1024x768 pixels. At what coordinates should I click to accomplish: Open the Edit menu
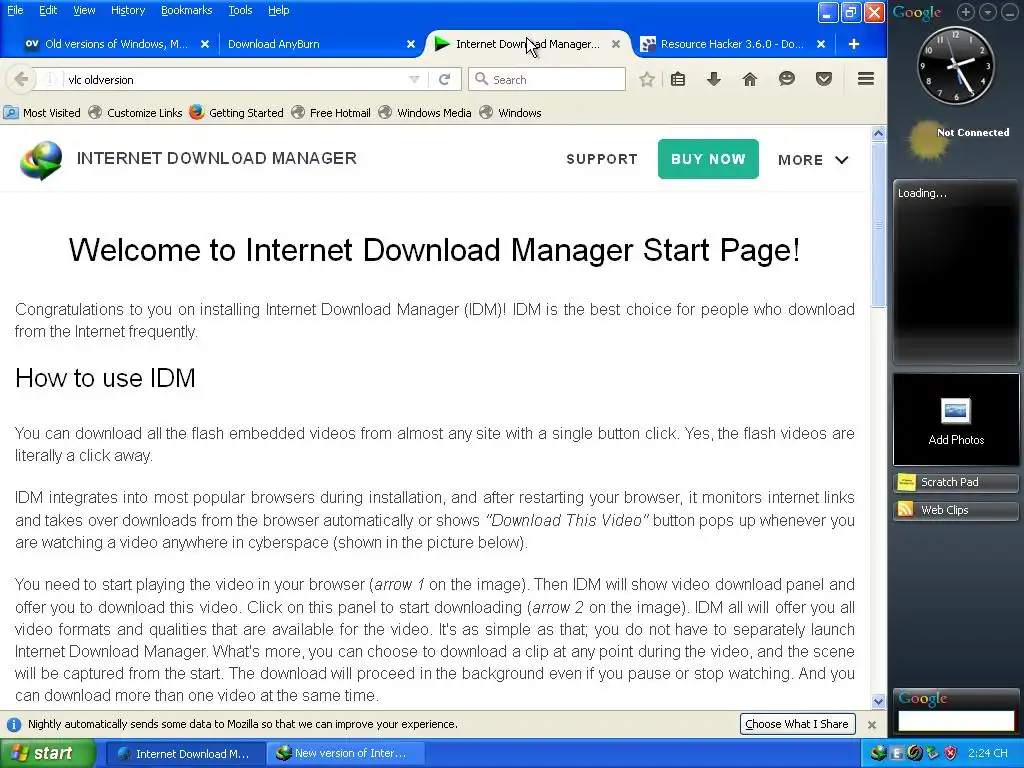pos(48,10)
